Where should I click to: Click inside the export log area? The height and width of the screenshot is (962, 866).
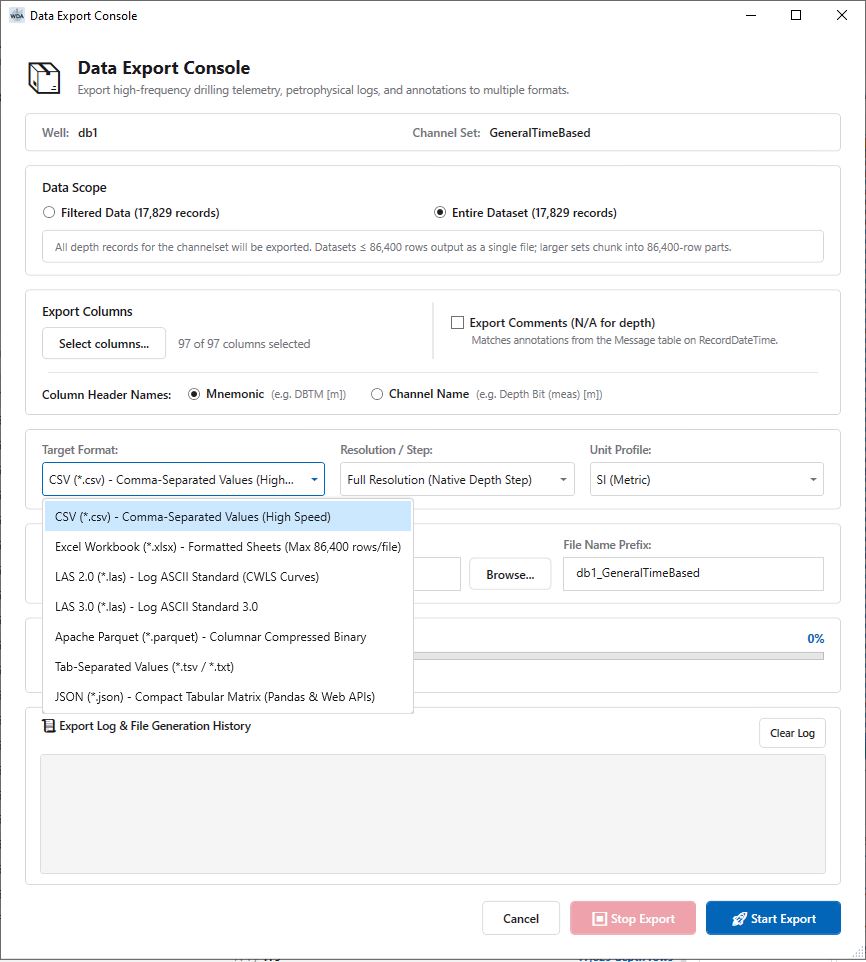[x=433, y=814]
